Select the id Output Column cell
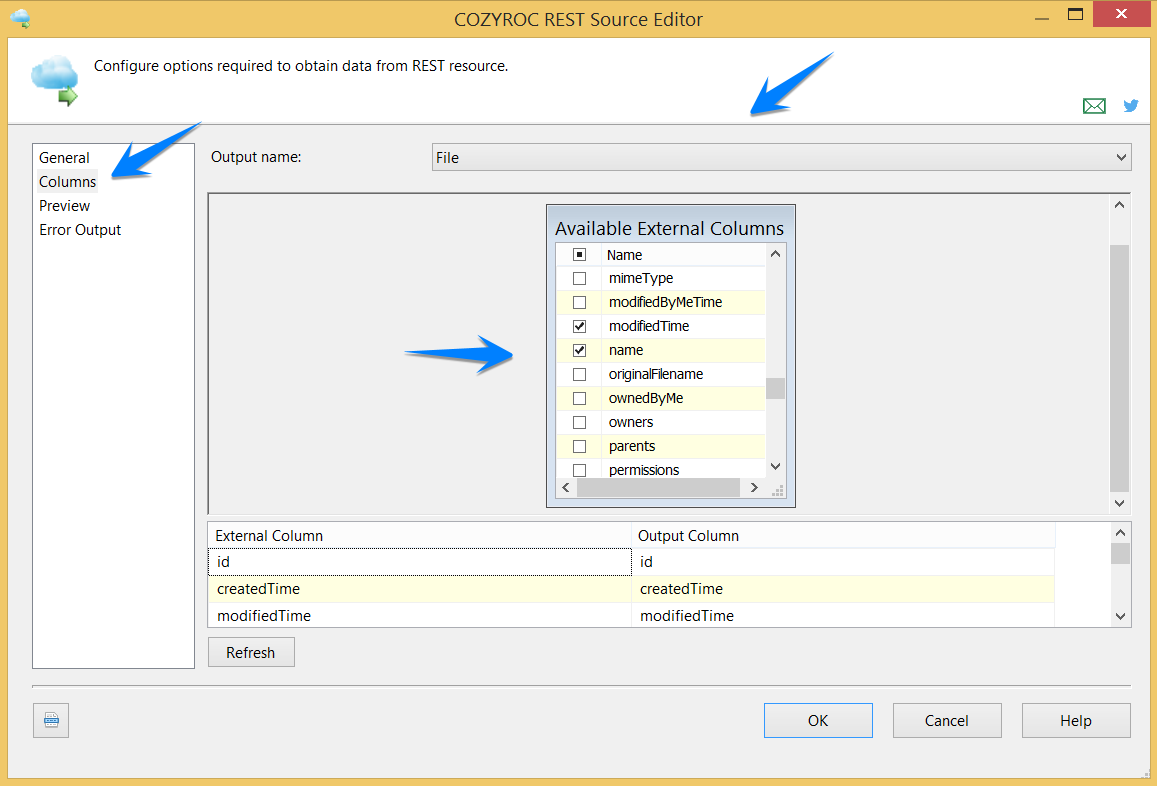Screen dimensions: 1157x786 point(843,562)
